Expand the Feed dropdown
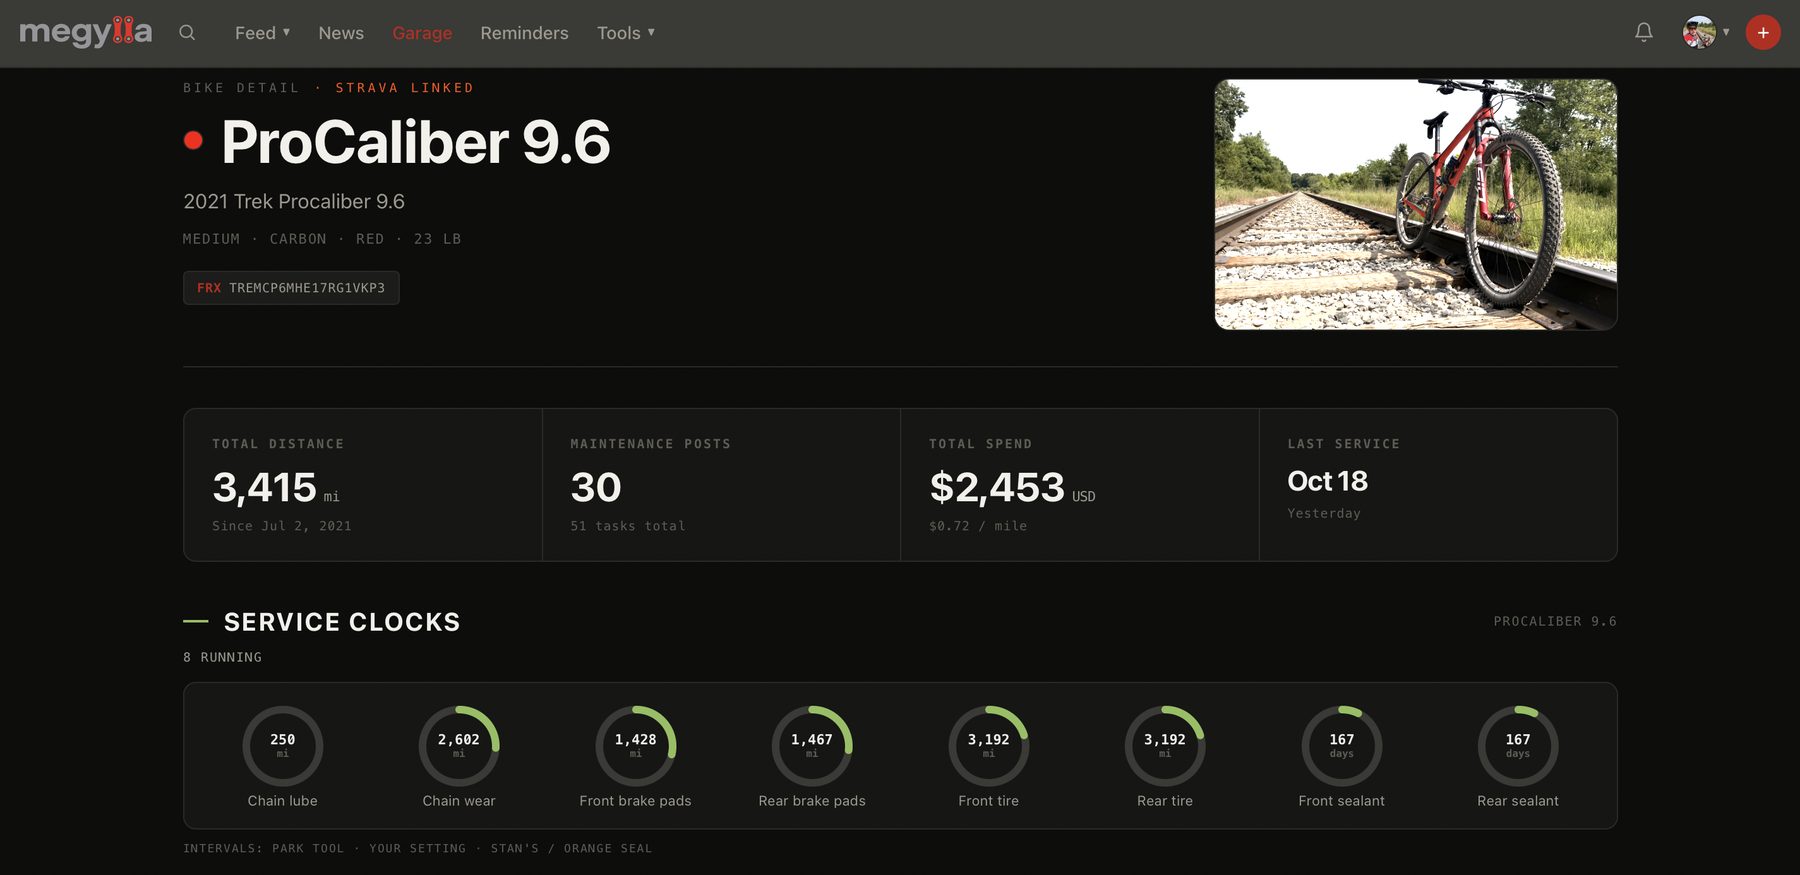Image resolution: width=1800 pixels, height=875 pixels. click(263, 33)
